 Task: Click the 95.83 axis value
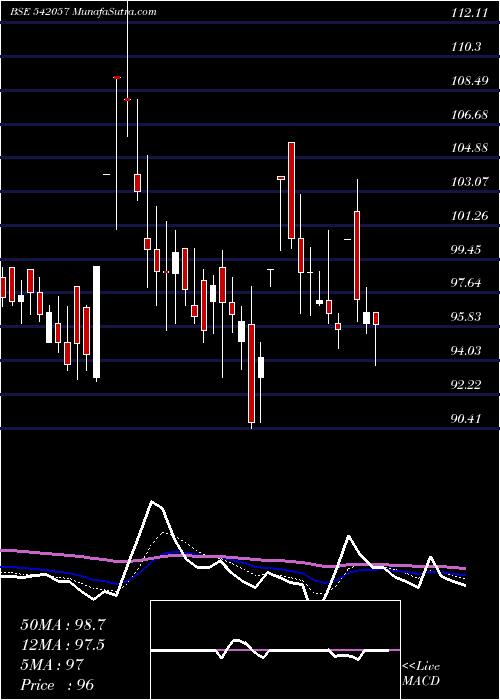[x=467, y=317]
